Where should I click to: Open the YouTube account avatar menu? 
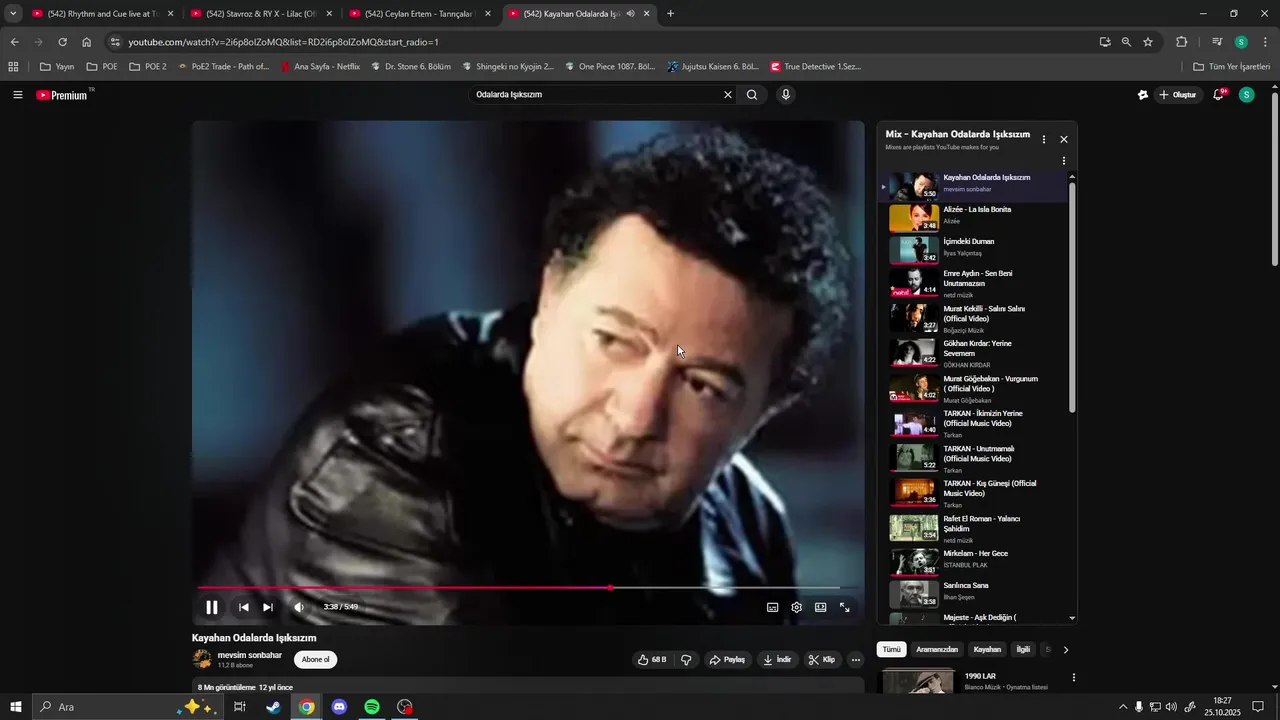pos(1246,95)
